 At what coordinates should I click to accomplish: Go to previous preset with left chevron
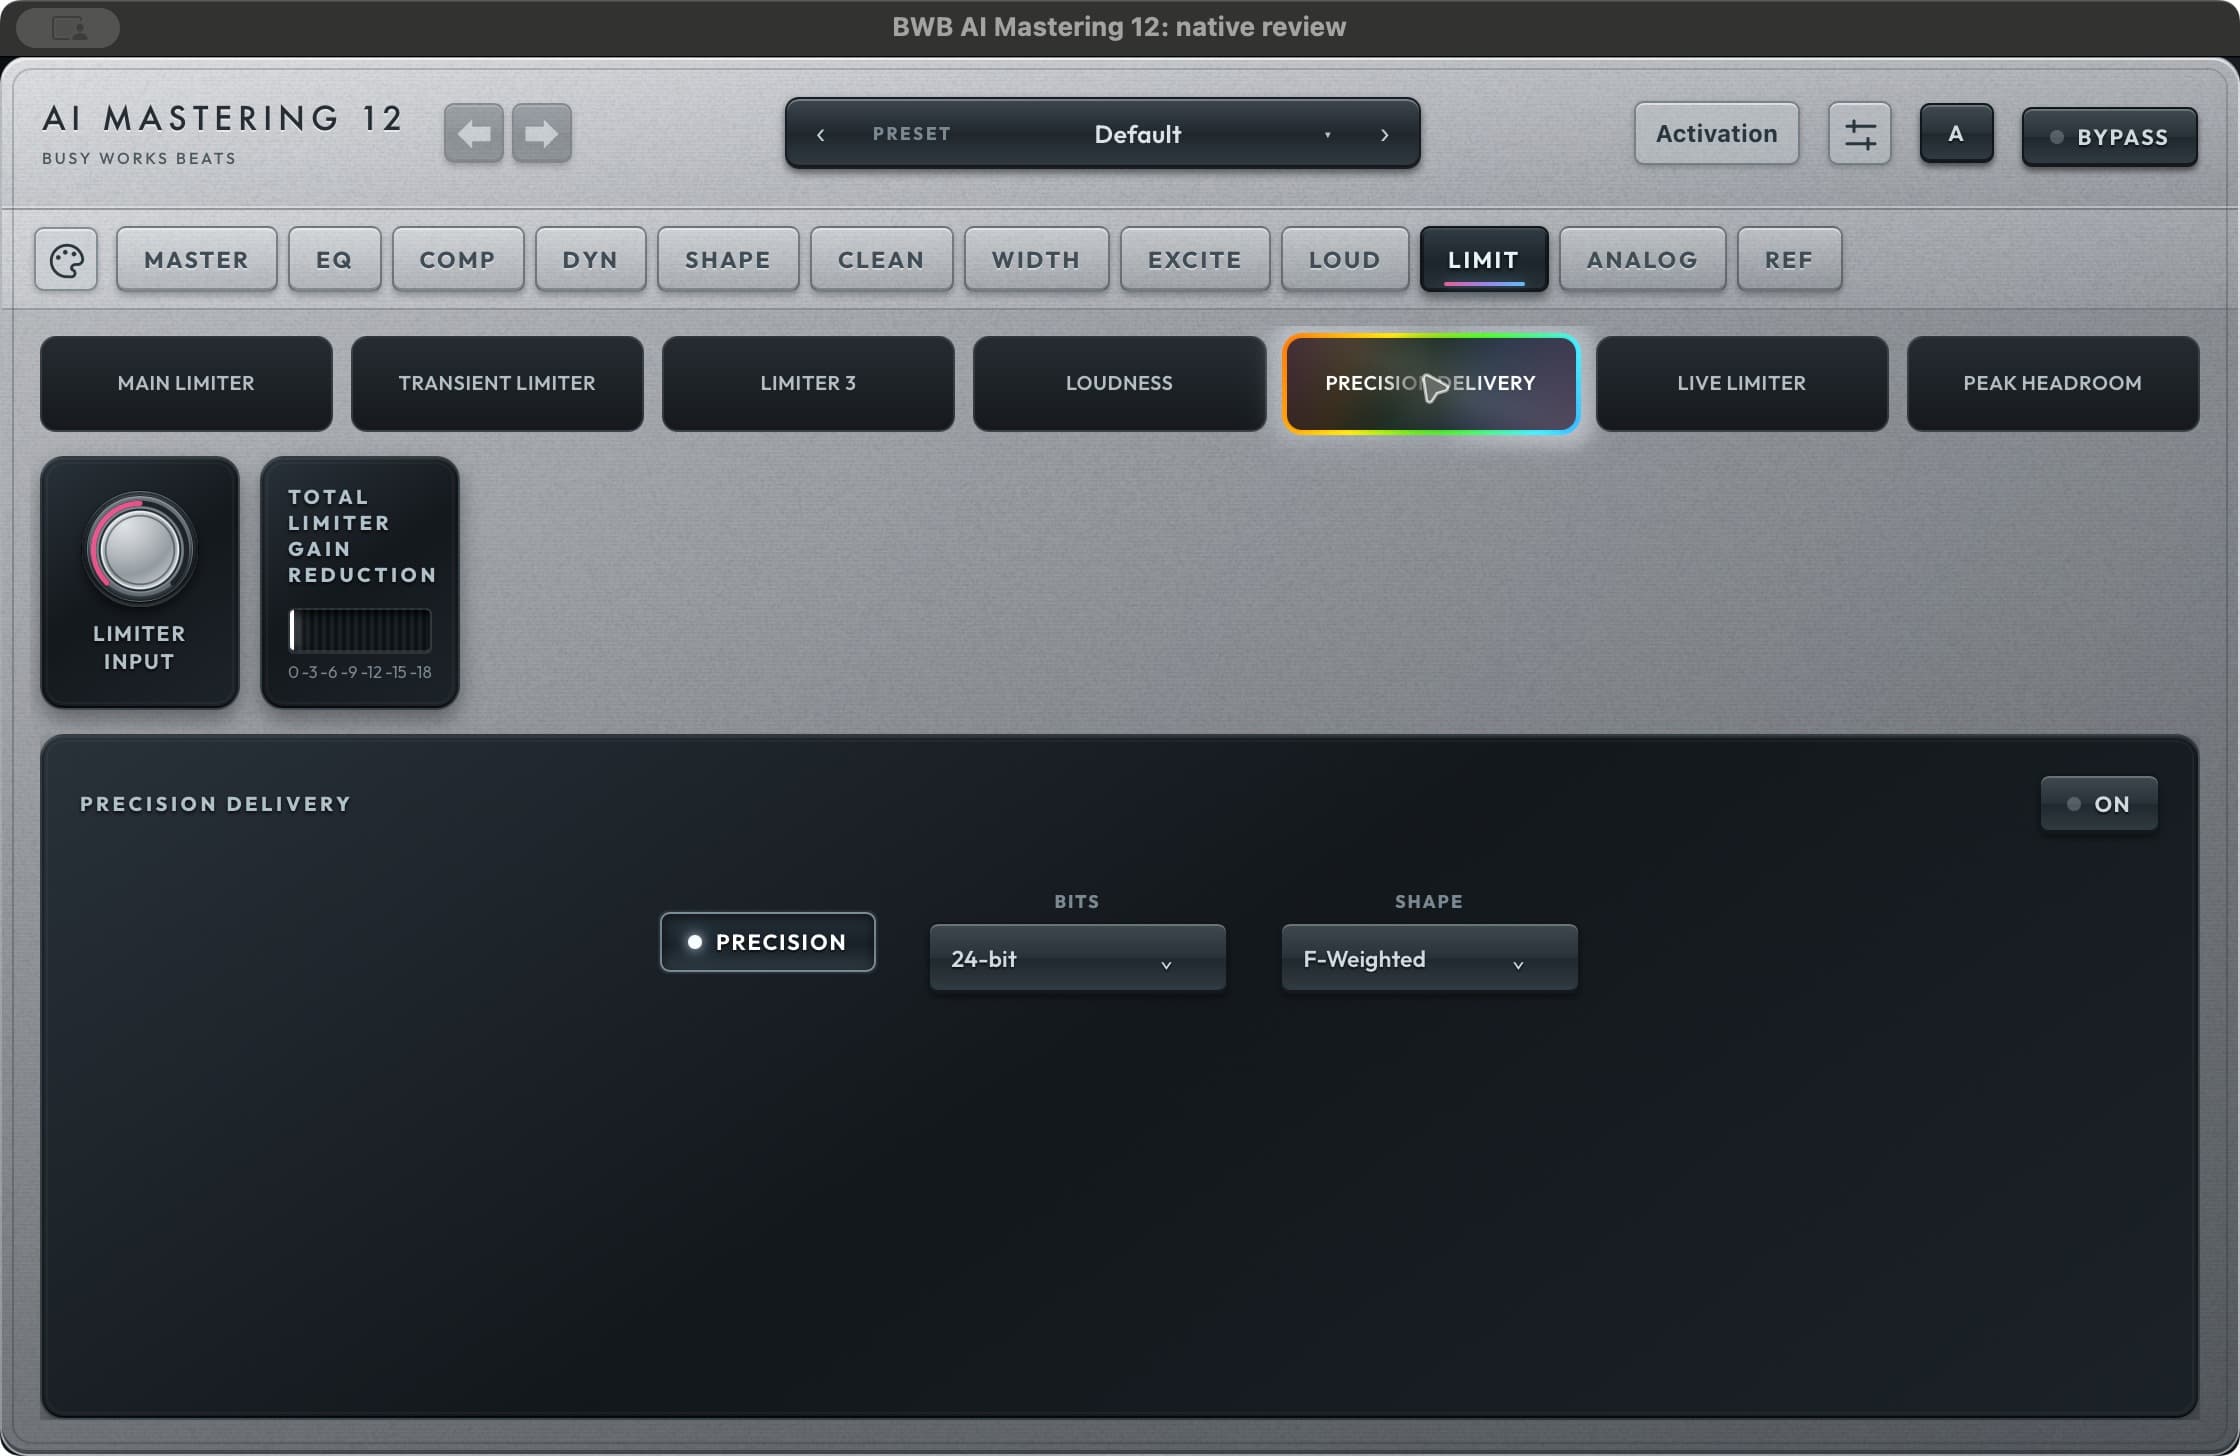pos(821,134)
